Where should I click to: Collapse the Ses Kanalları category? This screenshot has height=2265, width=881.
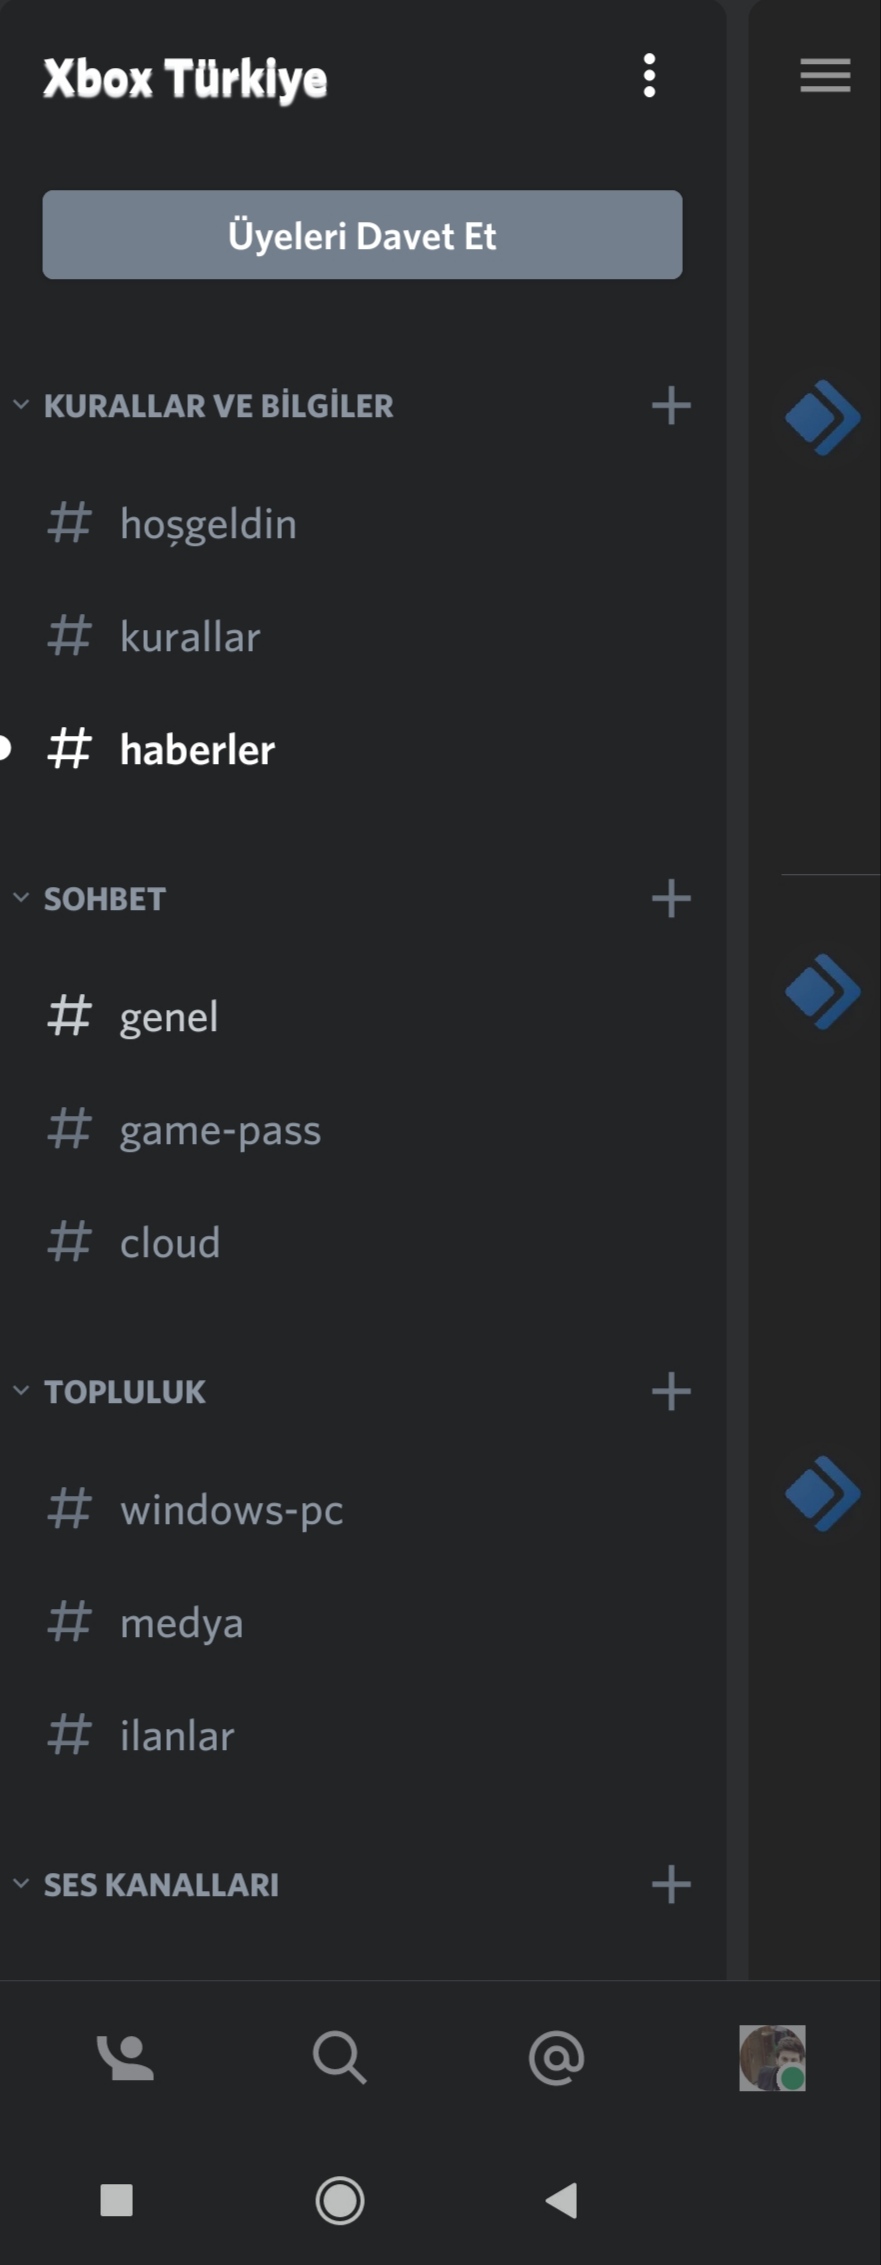(x=21, y=1884)
